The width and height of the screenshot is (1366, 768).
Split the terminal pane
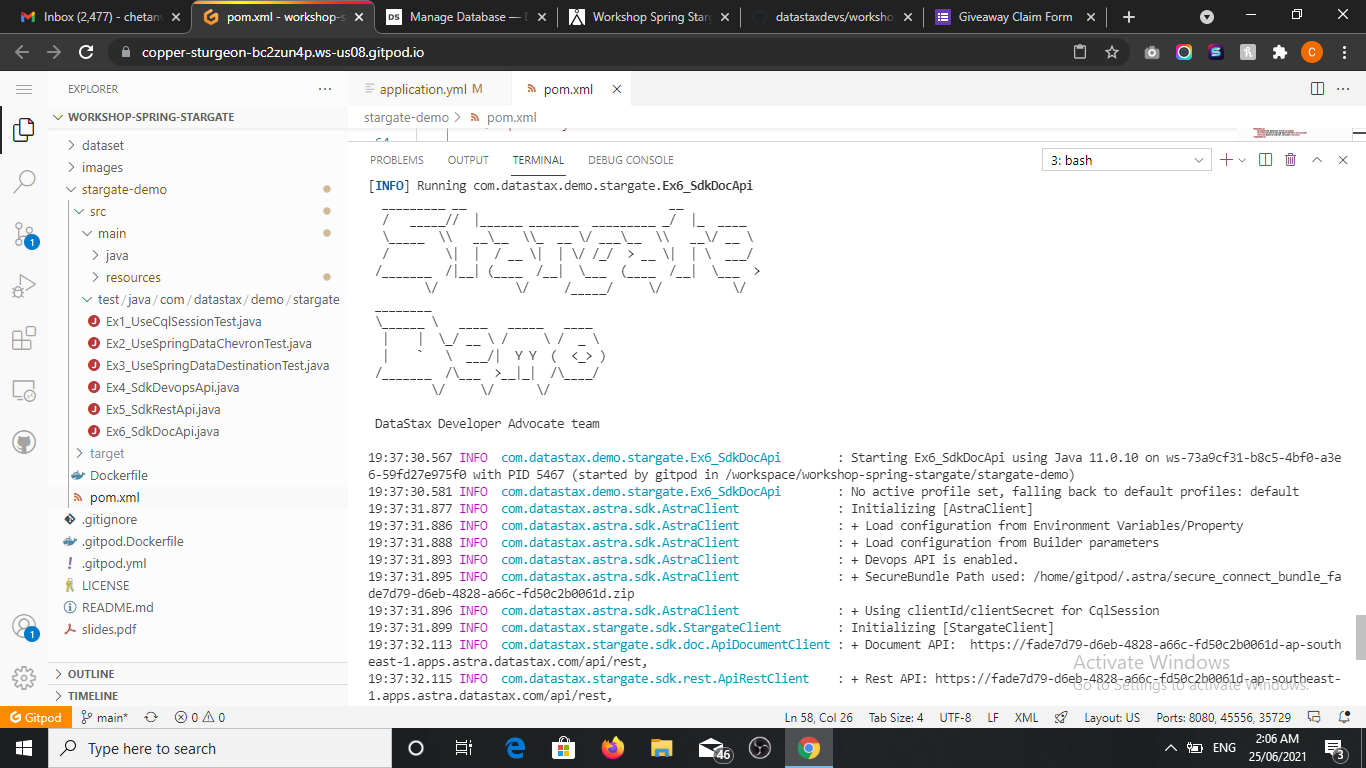pos(1265,159)
